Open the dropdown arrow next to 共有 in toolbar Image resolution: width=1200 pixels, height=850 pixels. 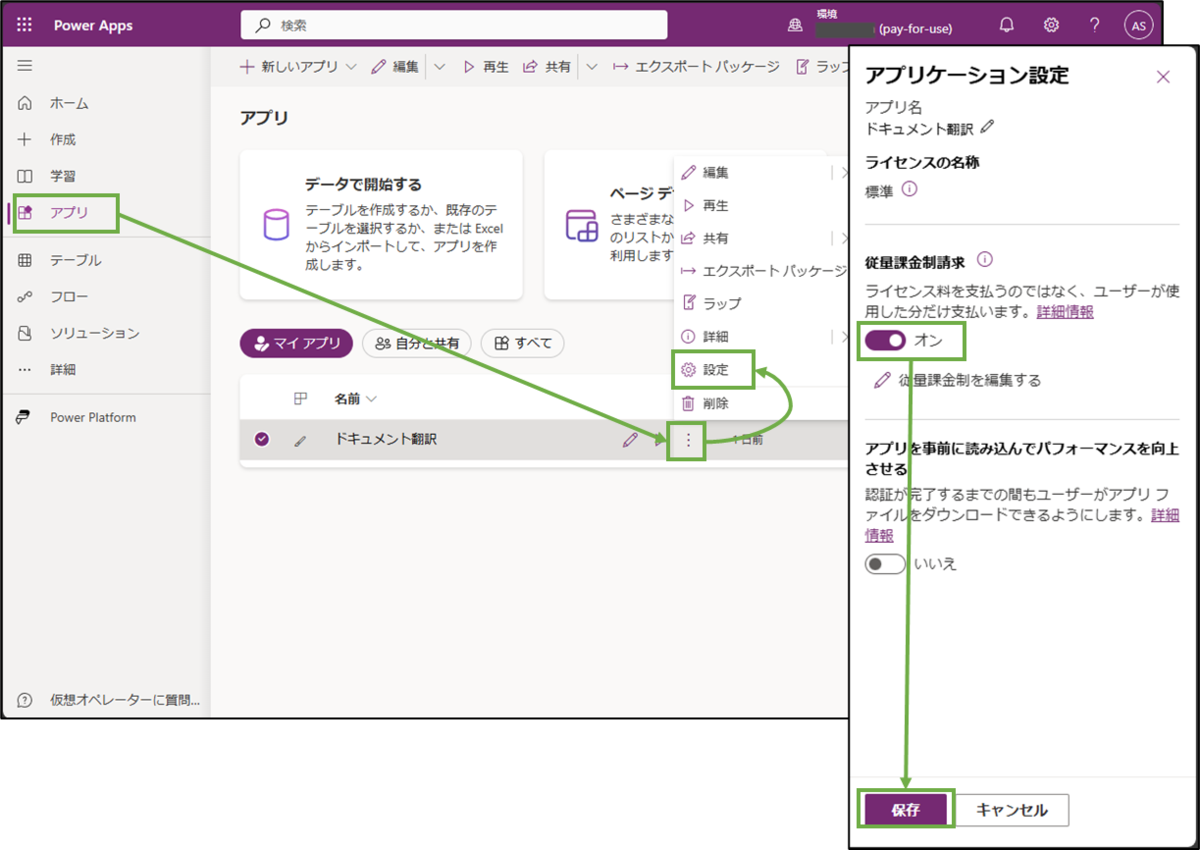click(x=591, y=67)
